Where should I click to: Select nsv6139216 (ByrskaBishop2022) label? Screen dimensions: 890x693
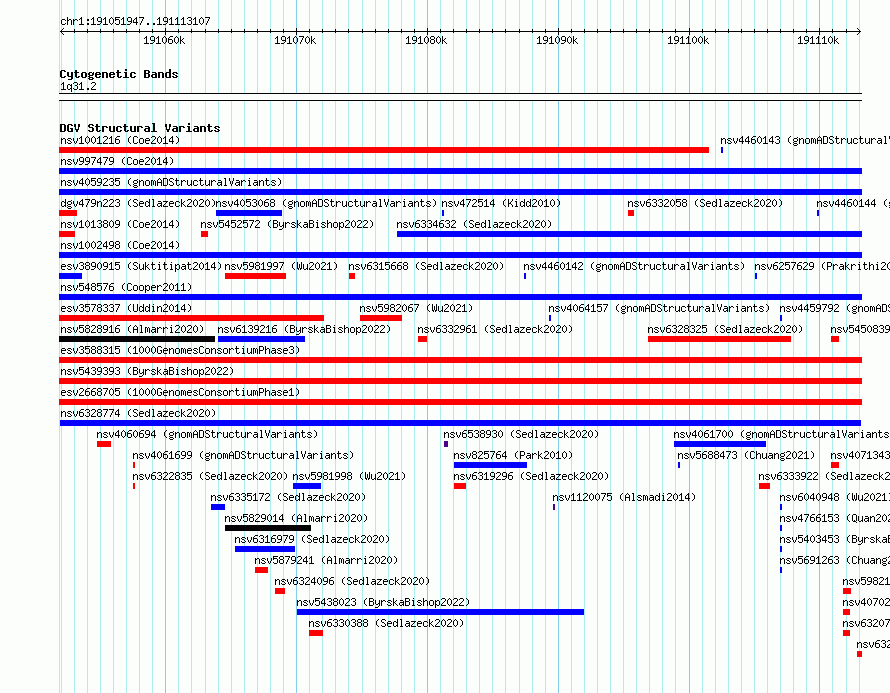click(x=304, y=329)
